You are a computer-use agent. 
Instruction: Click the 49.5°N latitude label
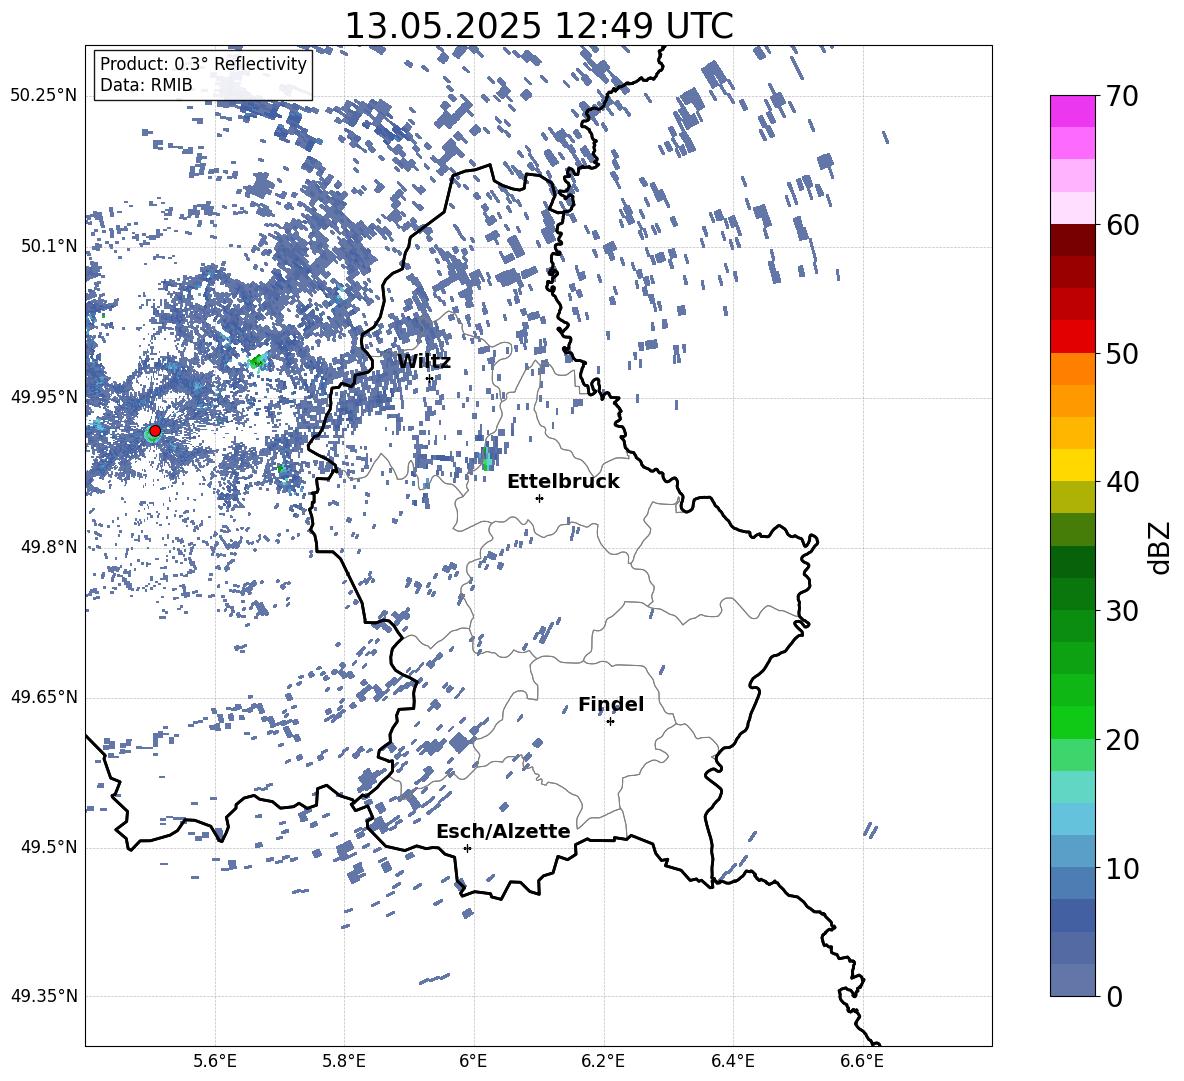click(48, 848)
